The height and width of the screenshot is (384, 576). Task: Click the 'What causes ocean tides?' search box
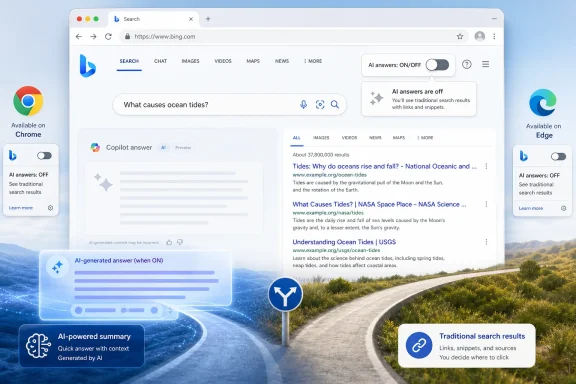[230, 105]
